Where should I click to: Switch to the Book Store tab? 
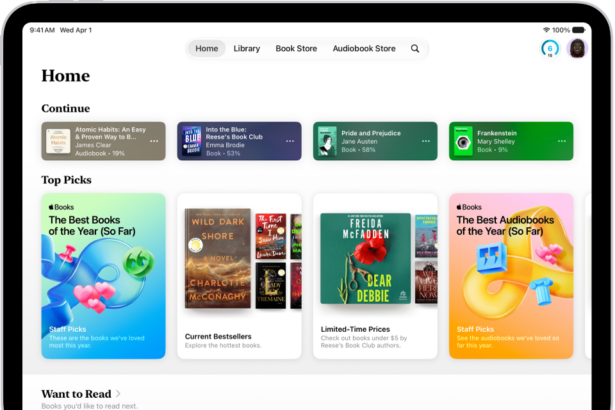click(296, 48)
